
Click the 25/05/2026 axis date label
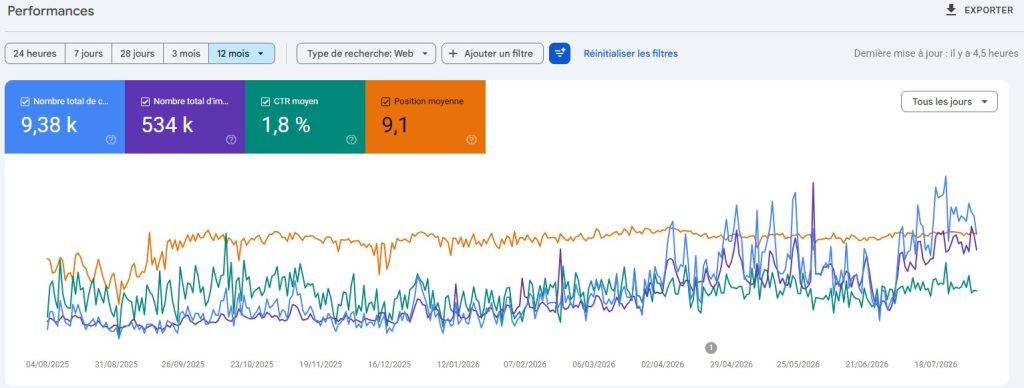tap(797, 364)
